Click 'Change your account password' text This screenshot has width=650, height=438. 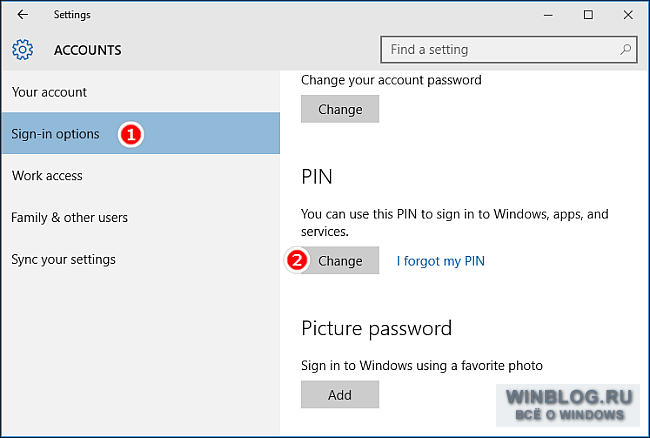391,80
